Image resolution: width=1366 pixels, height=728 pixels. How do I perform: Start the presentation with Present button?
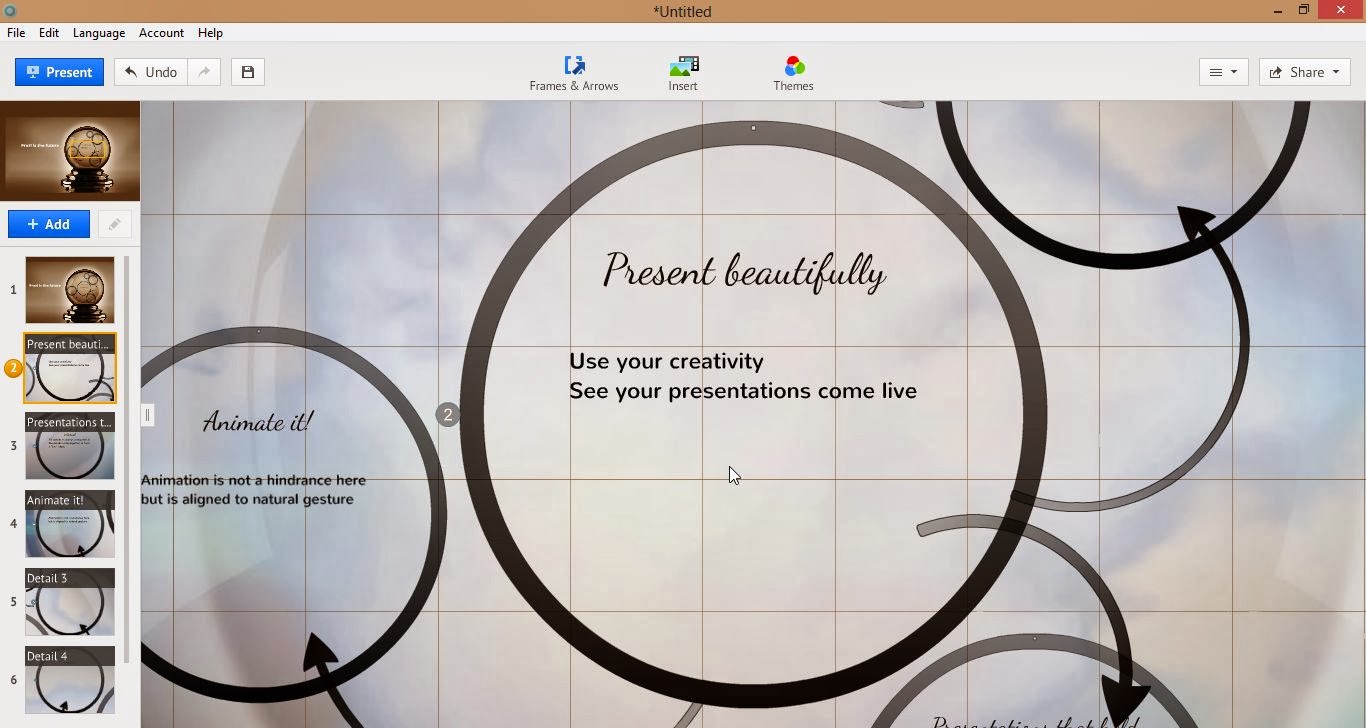59,72
